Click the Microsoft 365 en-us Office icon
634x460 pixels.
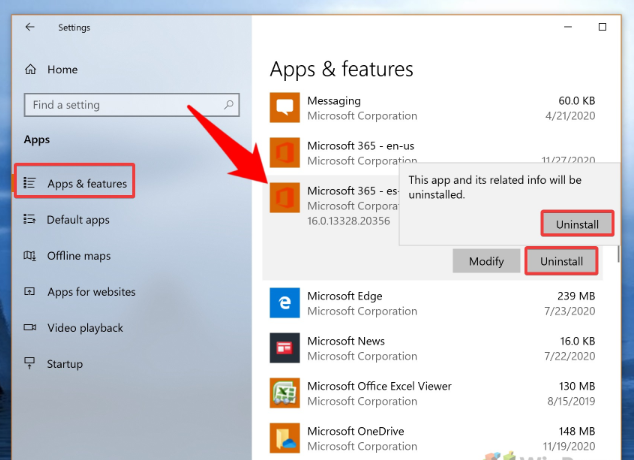point(285,153)
